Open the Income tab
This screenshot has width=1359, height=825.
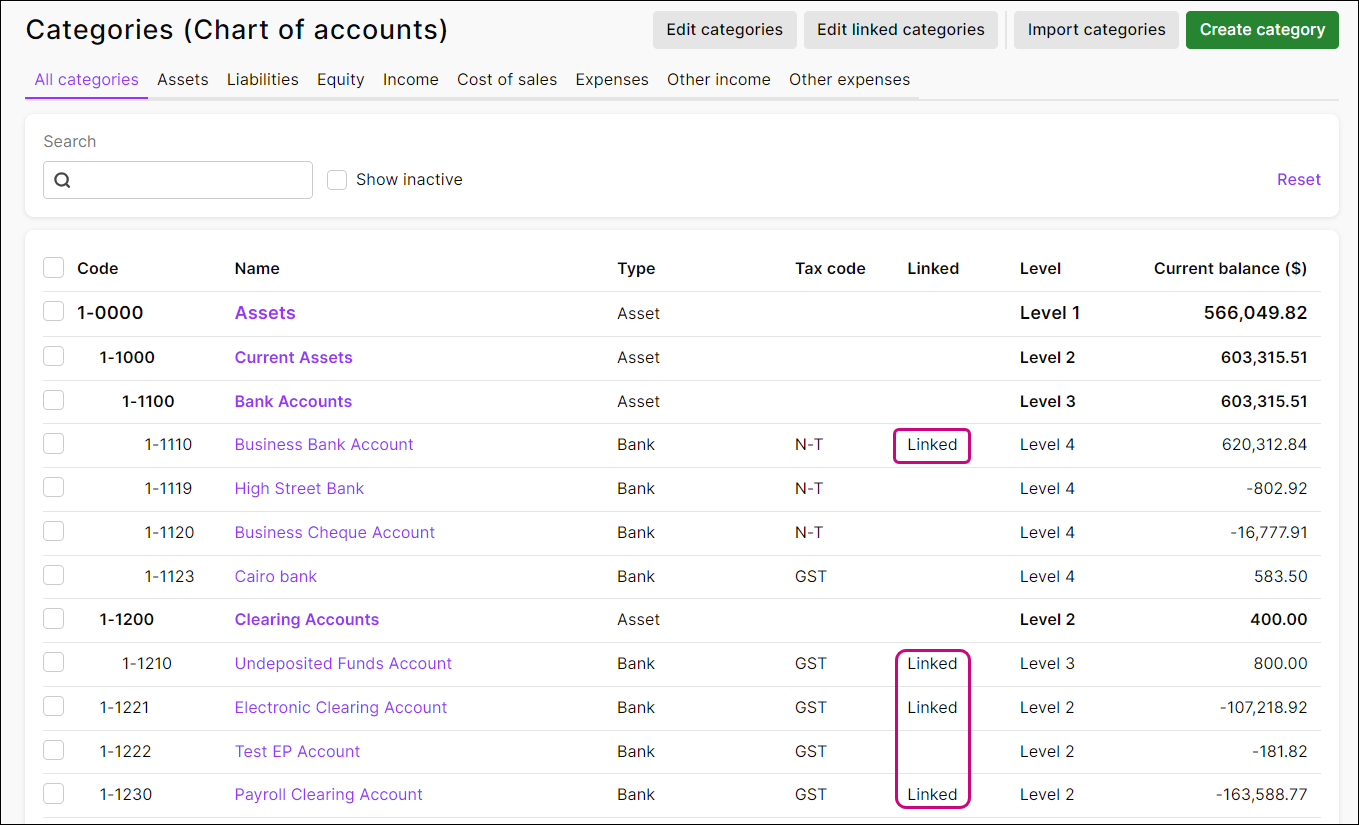410,79
